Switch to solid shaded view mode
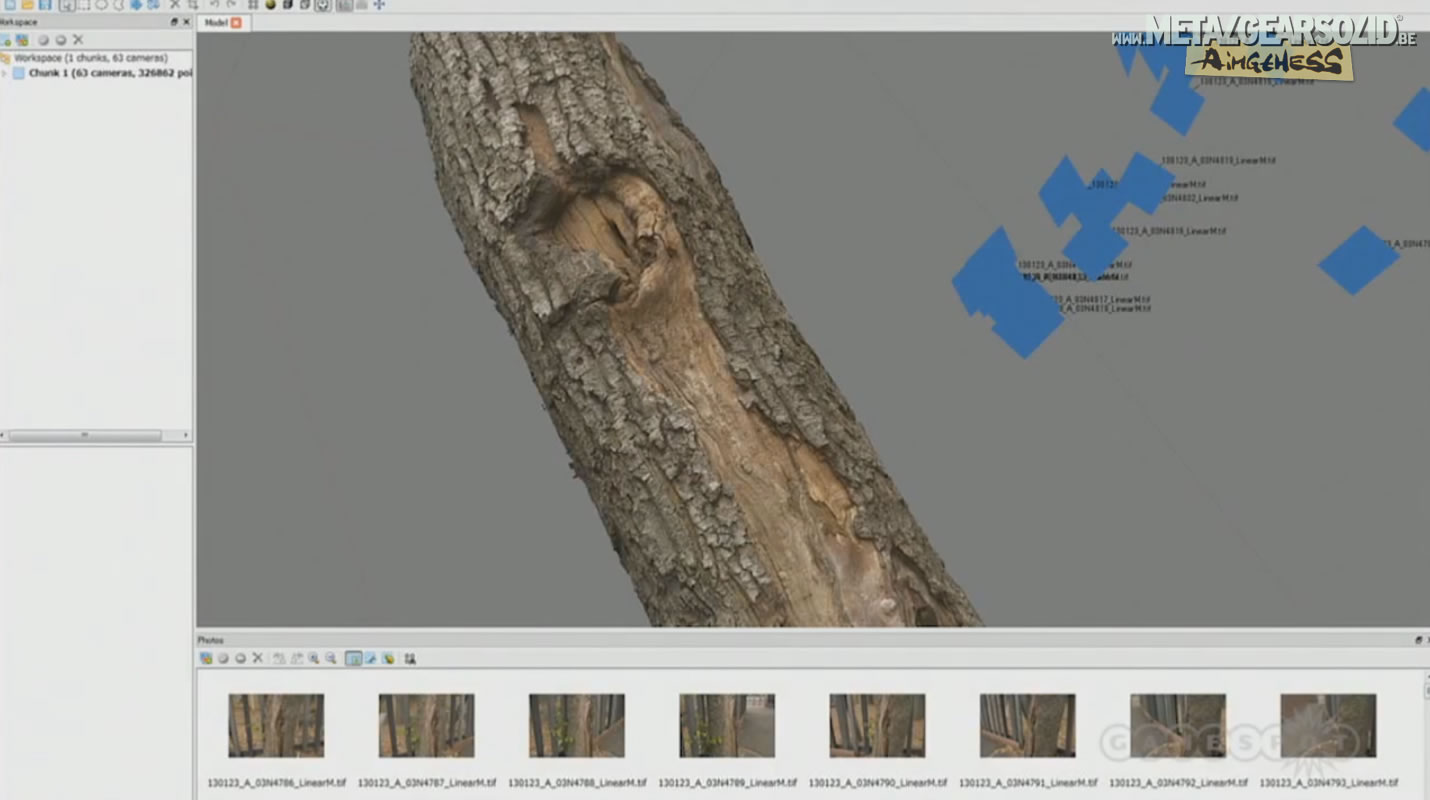Viewport: 1430px width, 800px height. tap(287, 5)
